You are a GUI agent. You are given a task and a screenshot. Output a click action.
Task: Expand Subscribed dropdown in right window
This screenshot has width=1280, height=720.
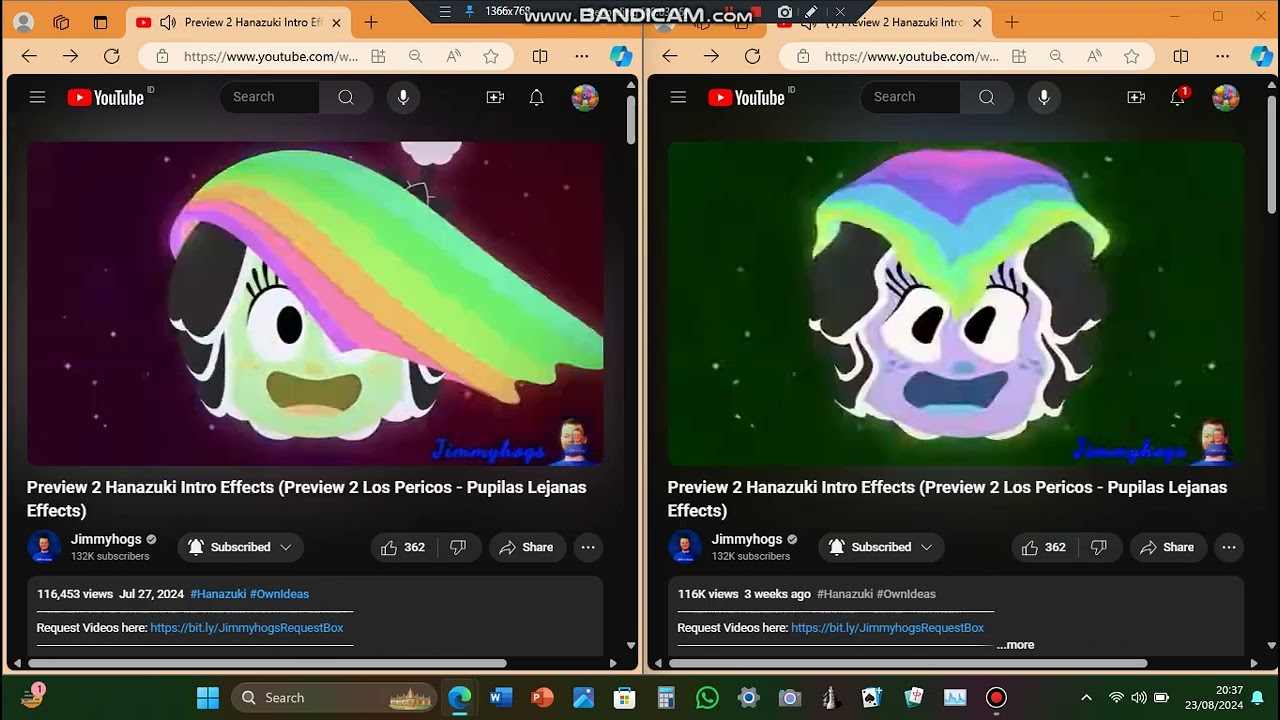[x=881, y=547]
